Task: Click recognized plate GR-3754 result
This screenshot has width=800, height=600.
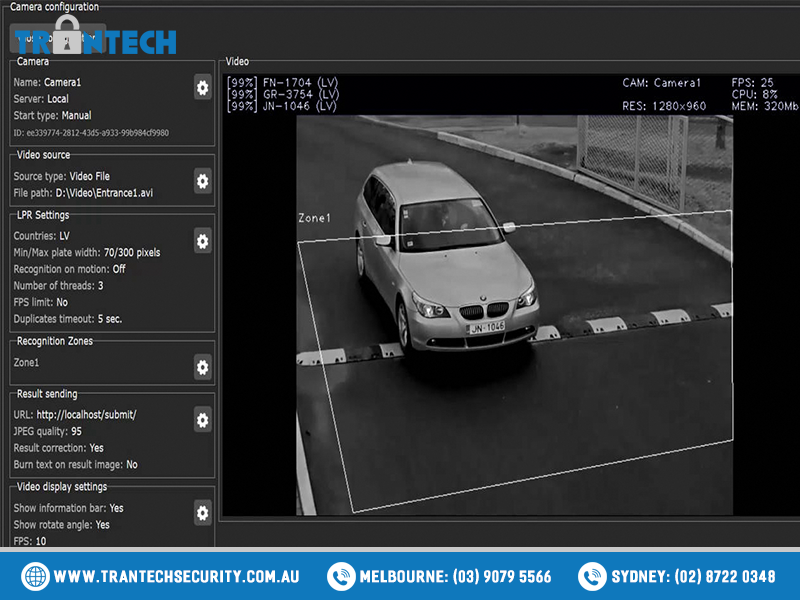Action: click(283, 94)
